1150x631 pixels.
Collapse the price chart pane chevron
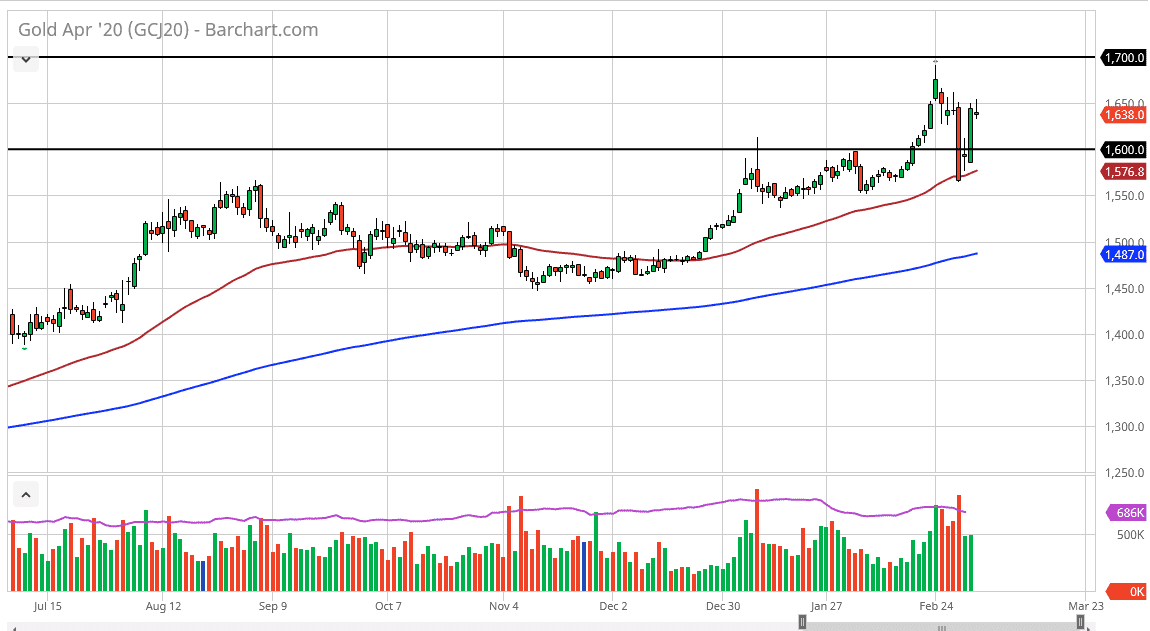click(x=25, y=58)
